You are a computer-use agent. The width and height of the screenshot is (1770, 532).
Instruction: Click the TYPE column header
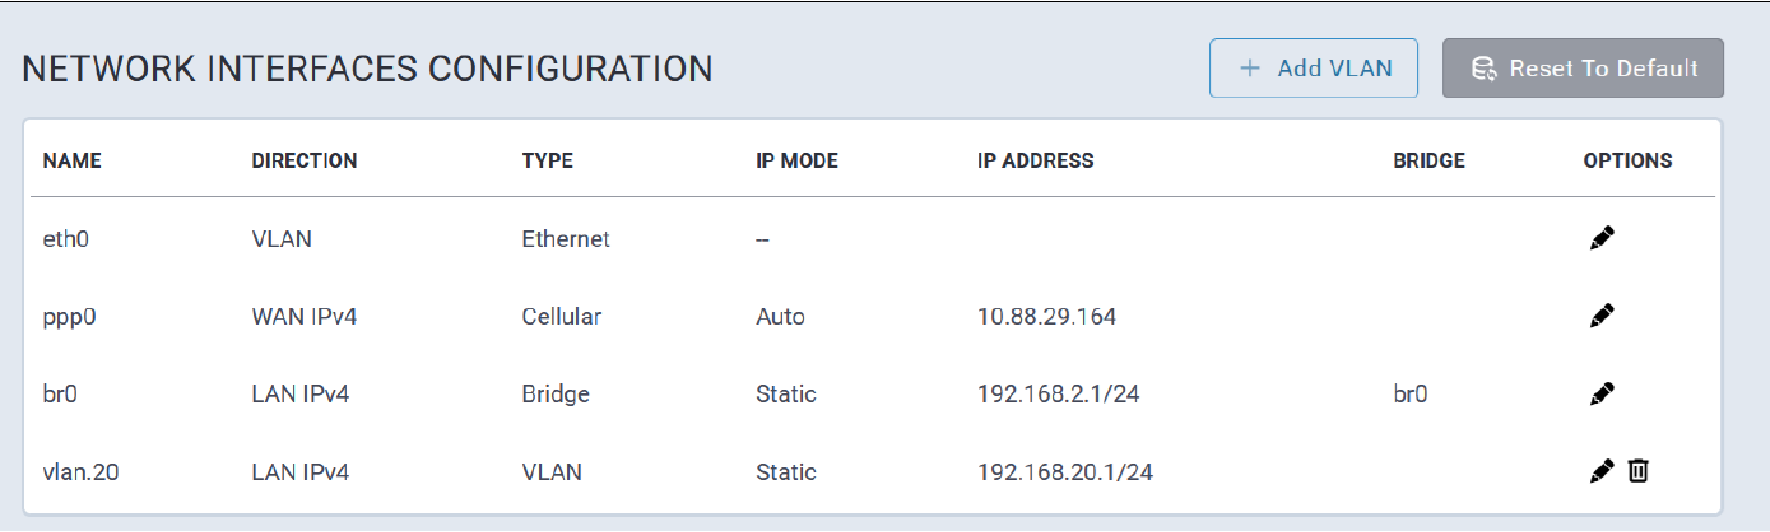tap(547, 161)
